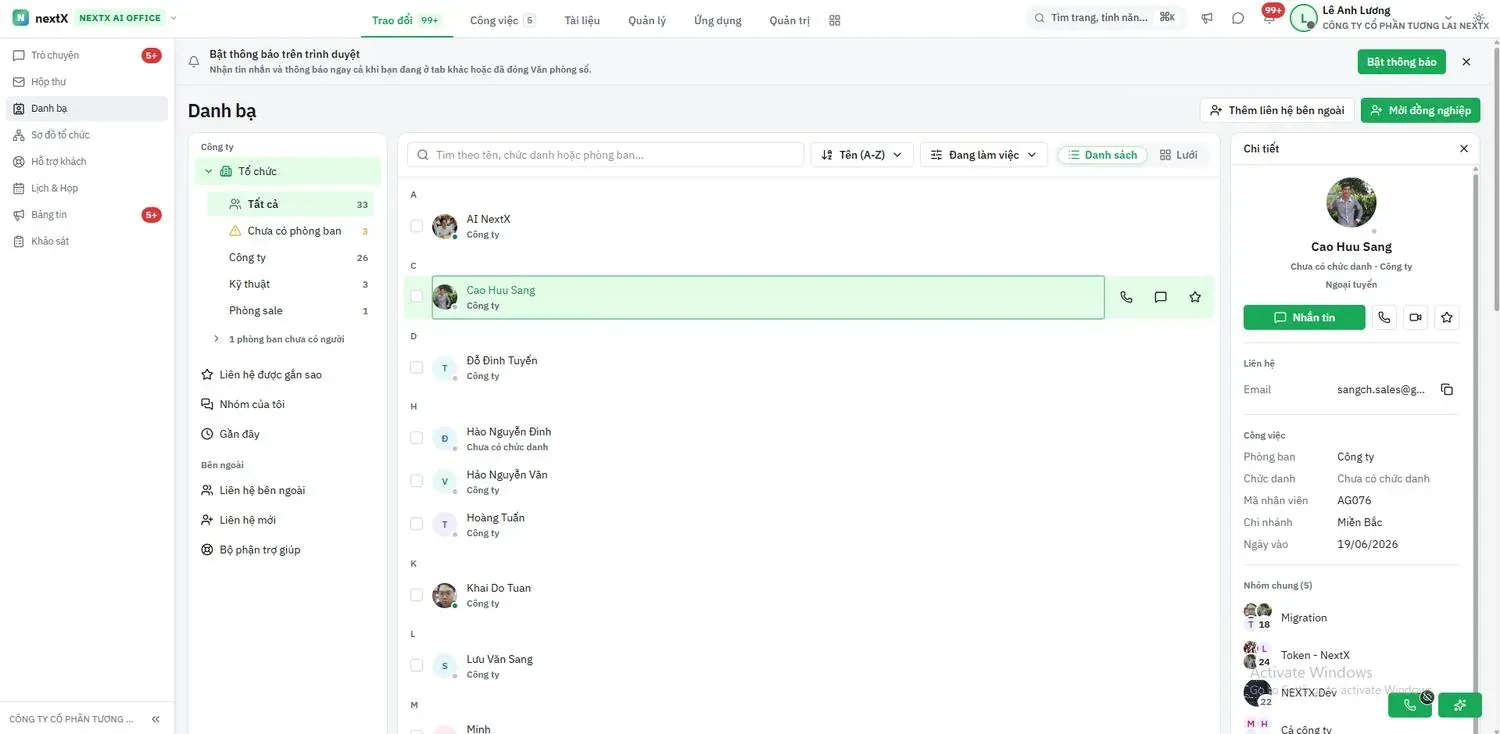1500x734 pixels.
Task: Click Thêm liên hệ bên ngoài button
Action: tap(1277, 110)
